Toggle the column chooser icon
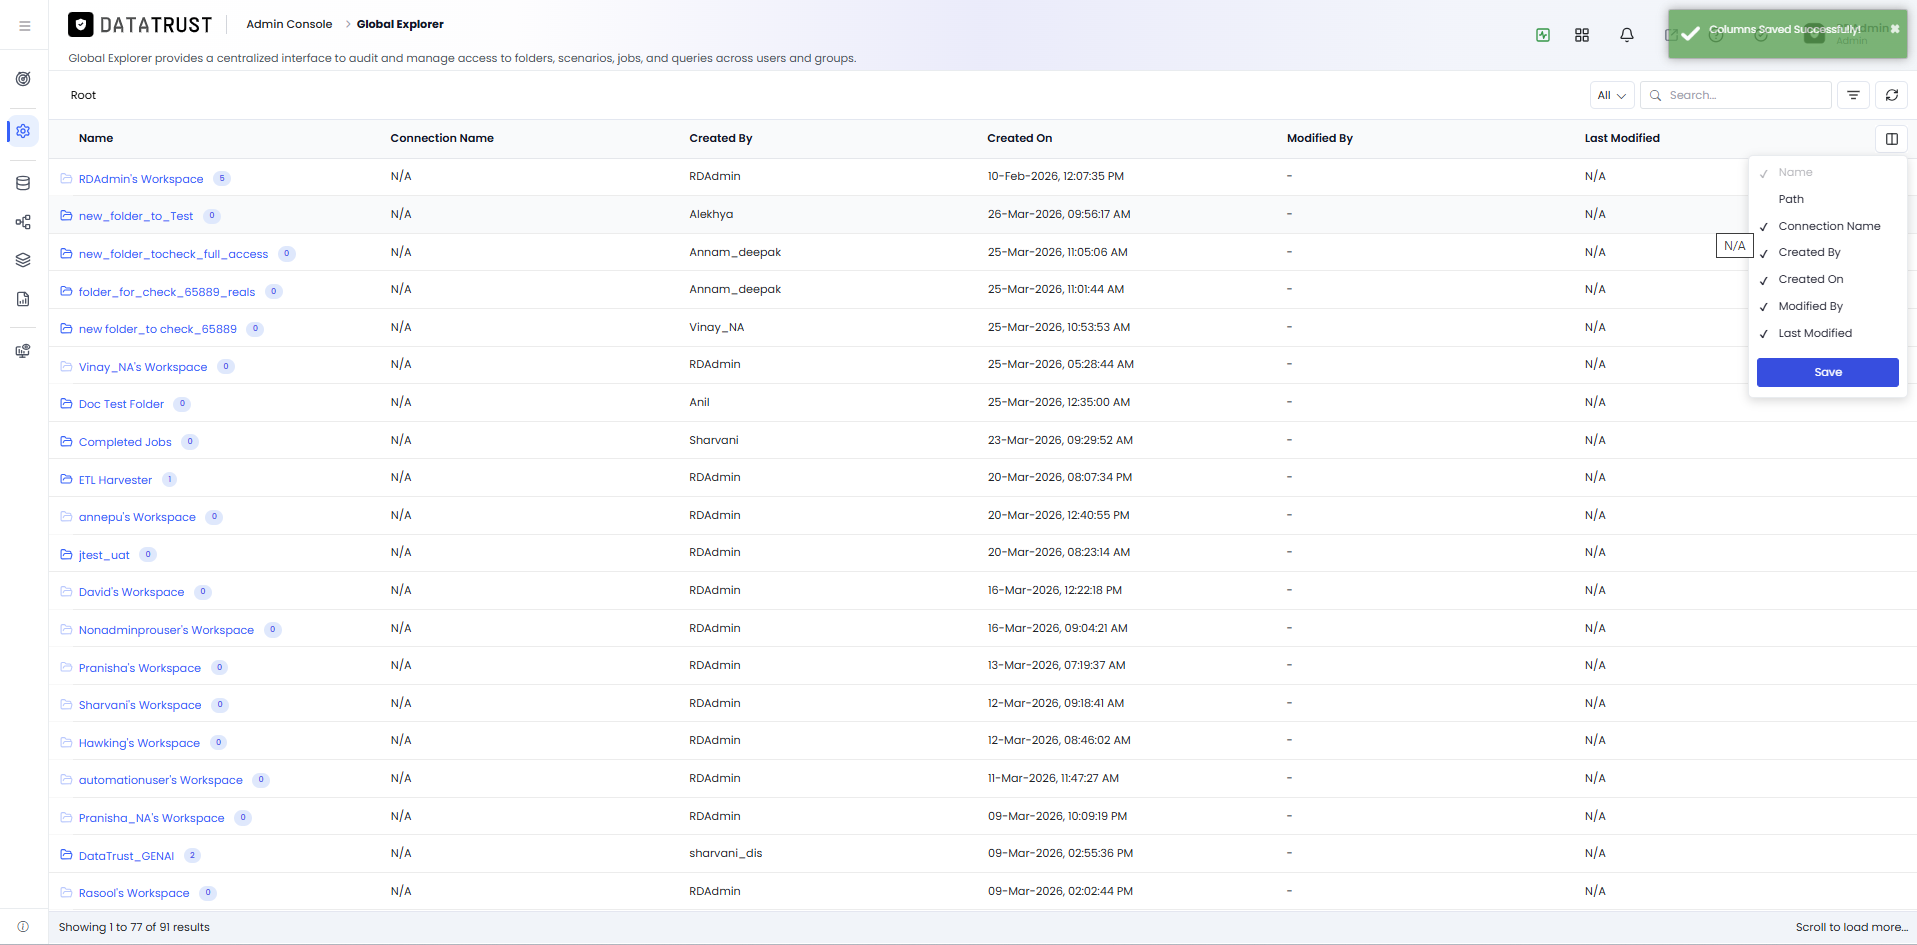Screen dimensions: 1917x945 click(x=1892, y=139)
